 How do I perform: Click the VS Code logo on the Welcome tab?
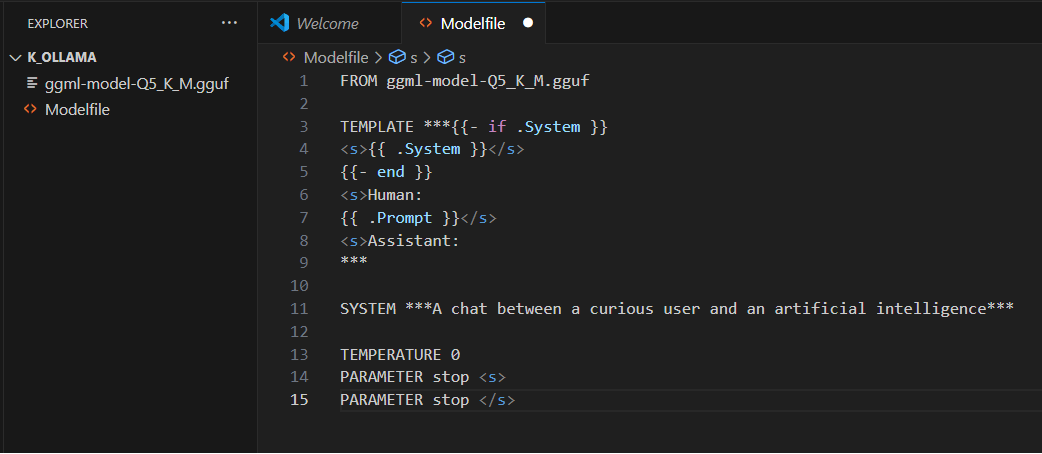(279, 23)
